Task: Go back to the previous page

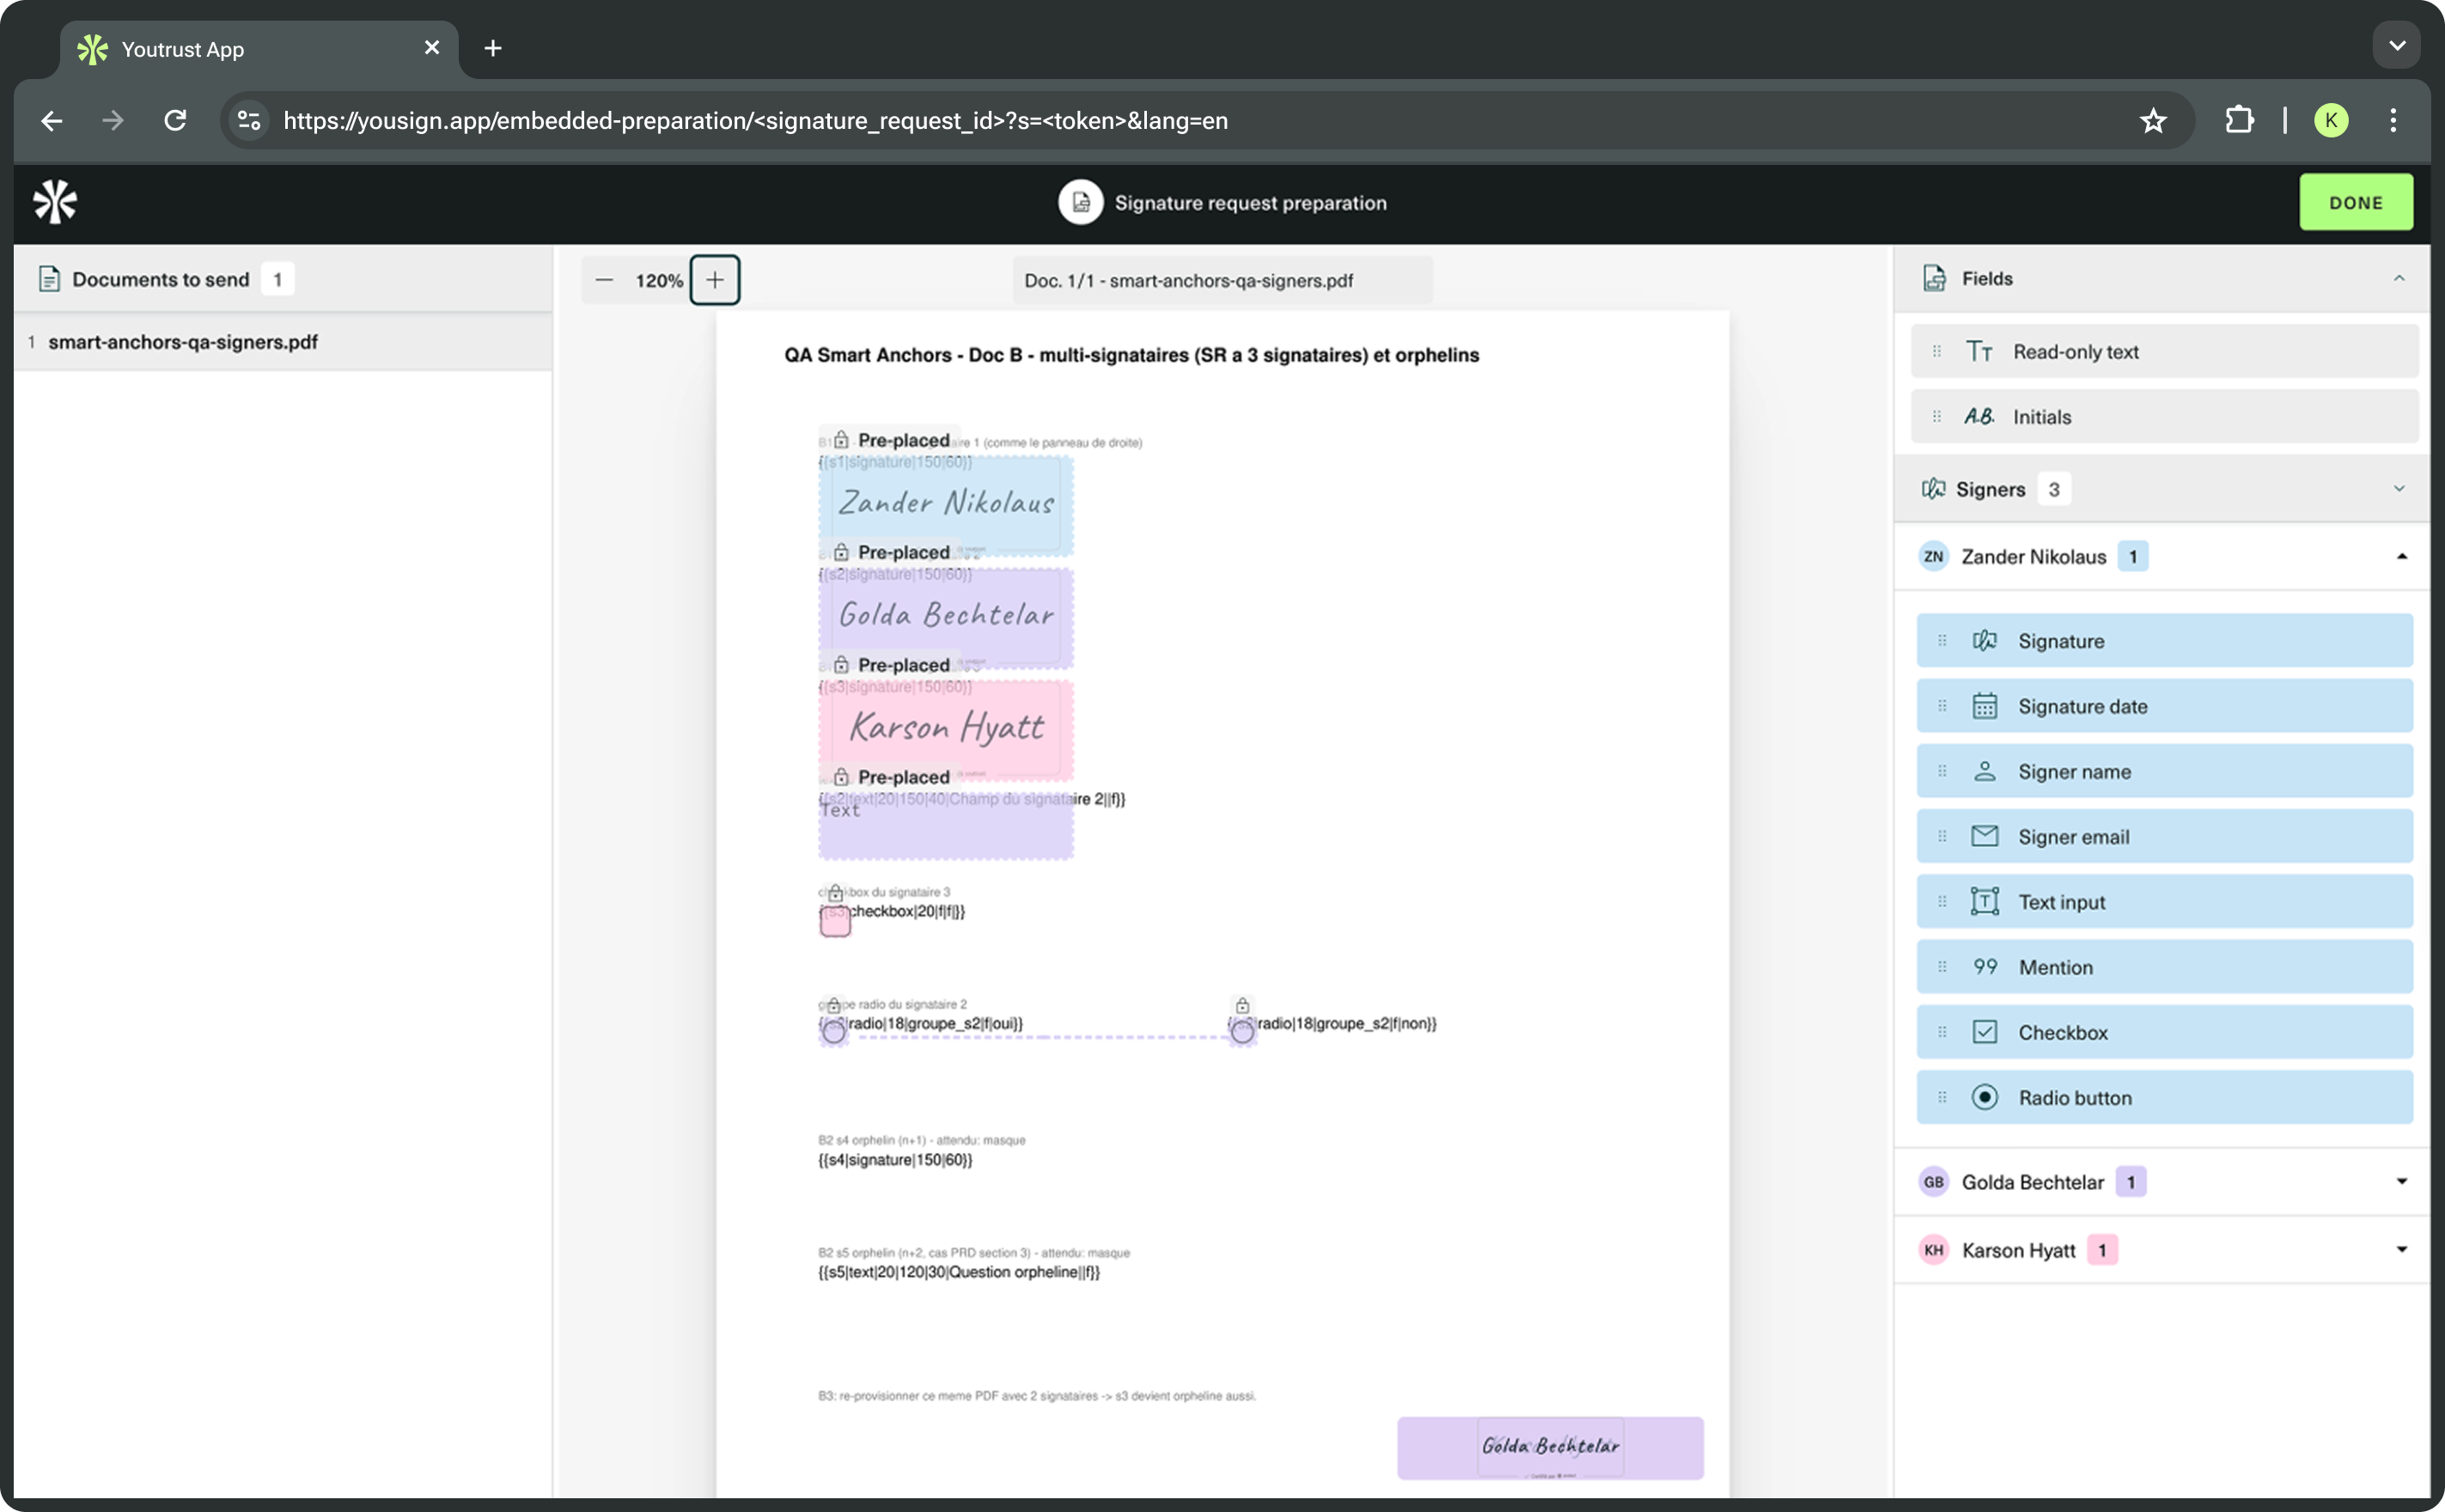Action: (52, 121)
